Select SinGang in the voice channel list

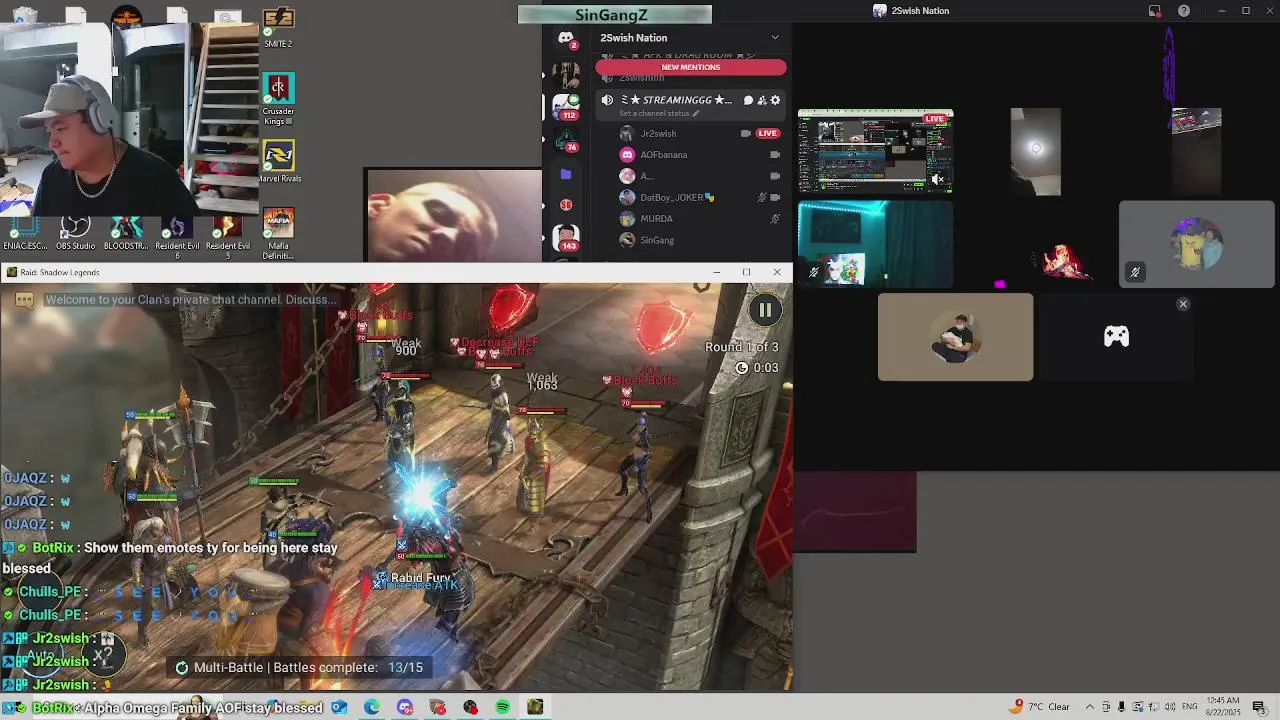pos(657,240)
